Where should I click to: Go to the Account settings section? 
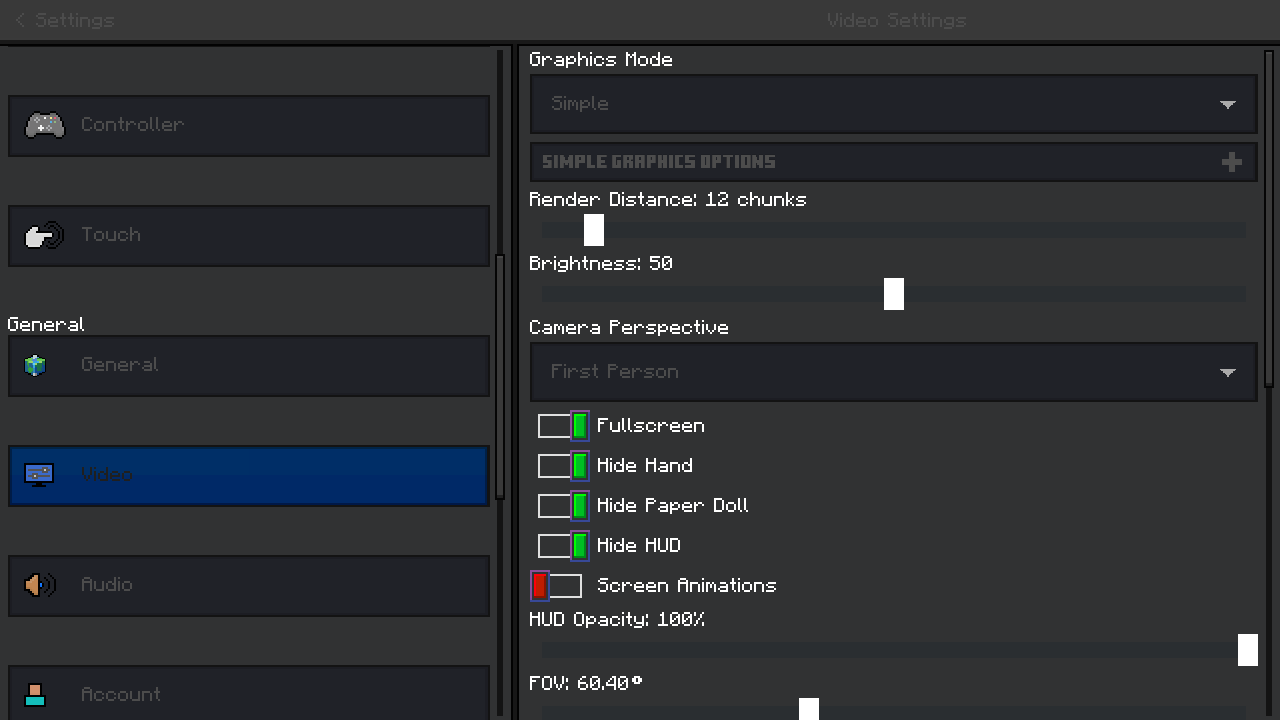click(249, 693)
